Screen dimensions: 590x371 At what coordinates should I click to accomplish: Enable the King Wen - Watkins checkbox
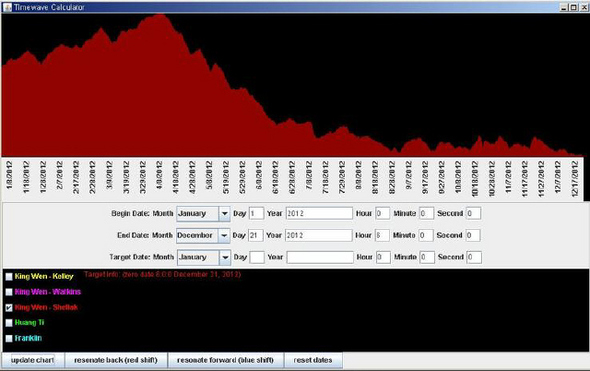pyautogui.click(x=9, y=292)
